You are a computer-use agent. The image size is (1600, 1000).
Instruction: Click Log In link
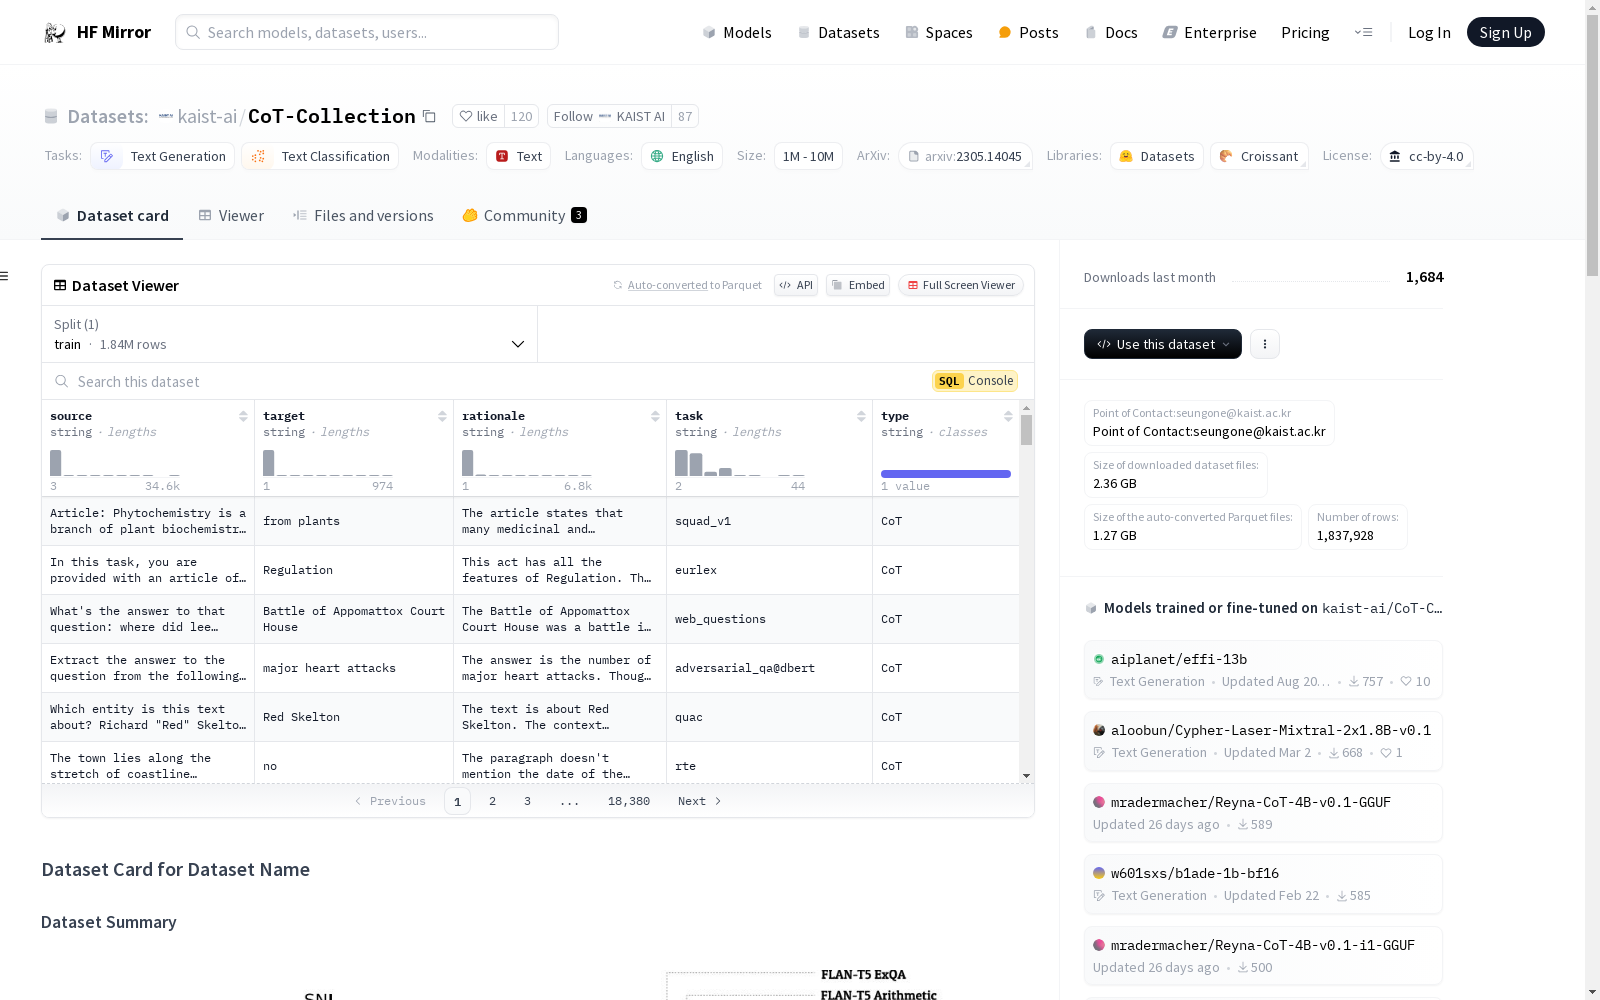pos(1429,33)
